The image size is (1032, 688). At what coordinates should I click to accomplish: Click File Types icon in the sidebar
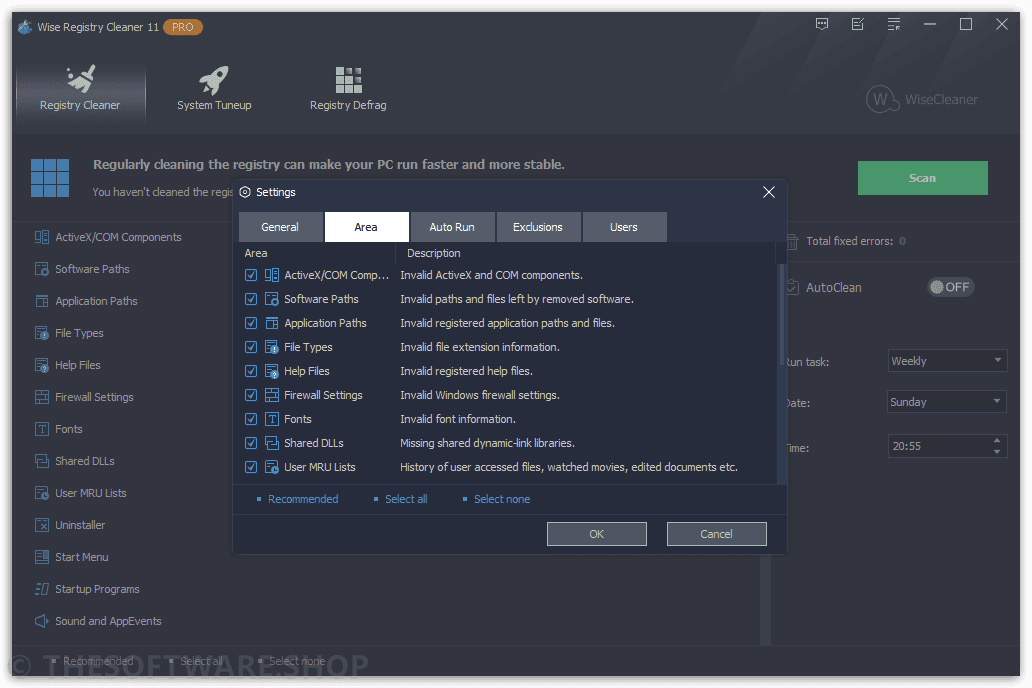click(x=41, y=333)
